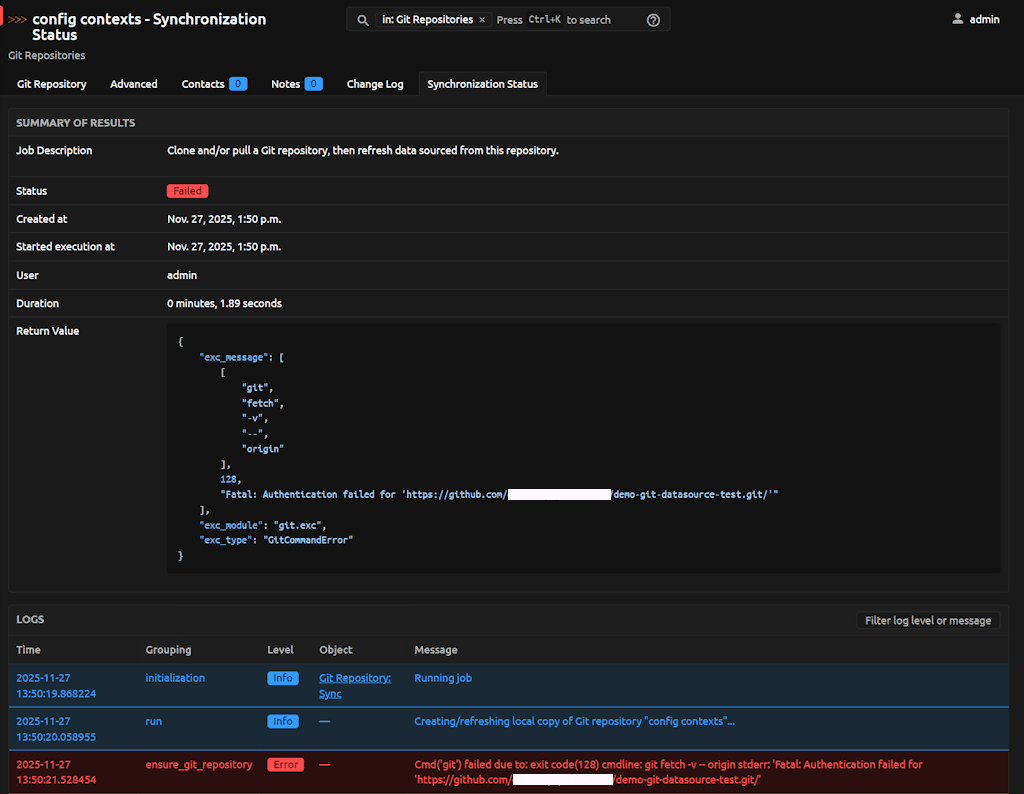
Task: Click the Return Value JSON code block
Action: (x=582, y=448)
